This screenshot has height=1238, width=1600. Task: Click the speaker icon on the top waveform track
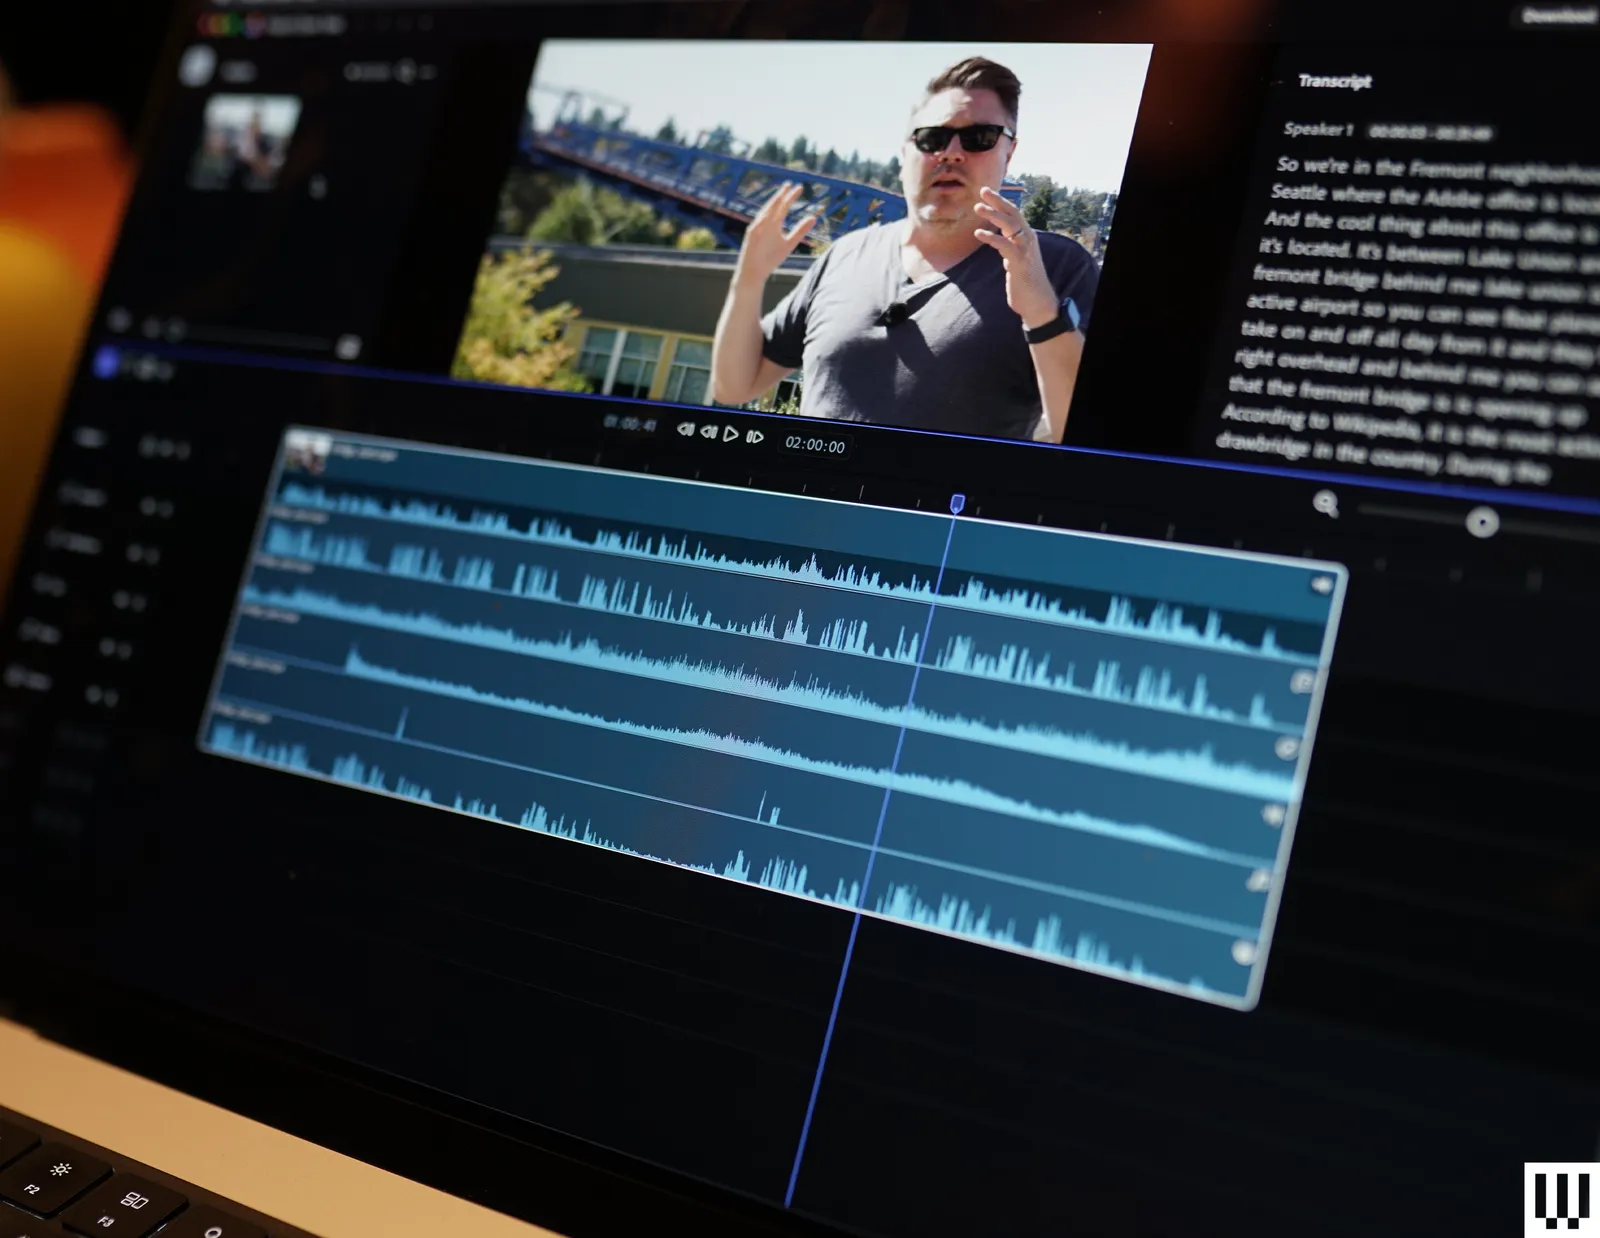click(1321, 585)
